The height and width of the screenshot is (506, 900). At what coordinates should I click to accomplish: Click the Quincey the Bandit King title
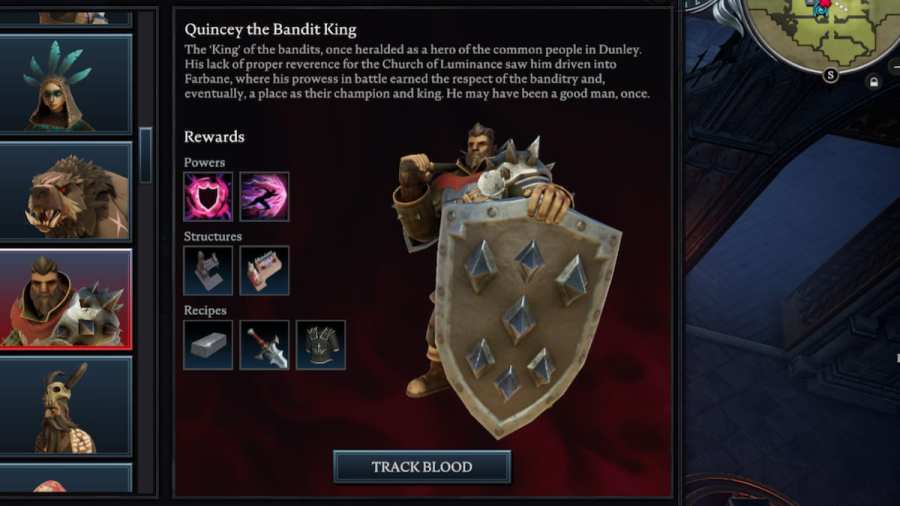[270, 29]
